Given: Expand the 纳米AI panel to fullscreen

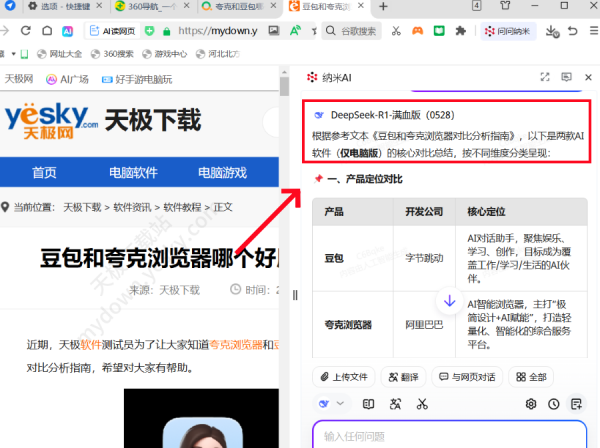Looking at the screenshot, I should tap(545, 77).
